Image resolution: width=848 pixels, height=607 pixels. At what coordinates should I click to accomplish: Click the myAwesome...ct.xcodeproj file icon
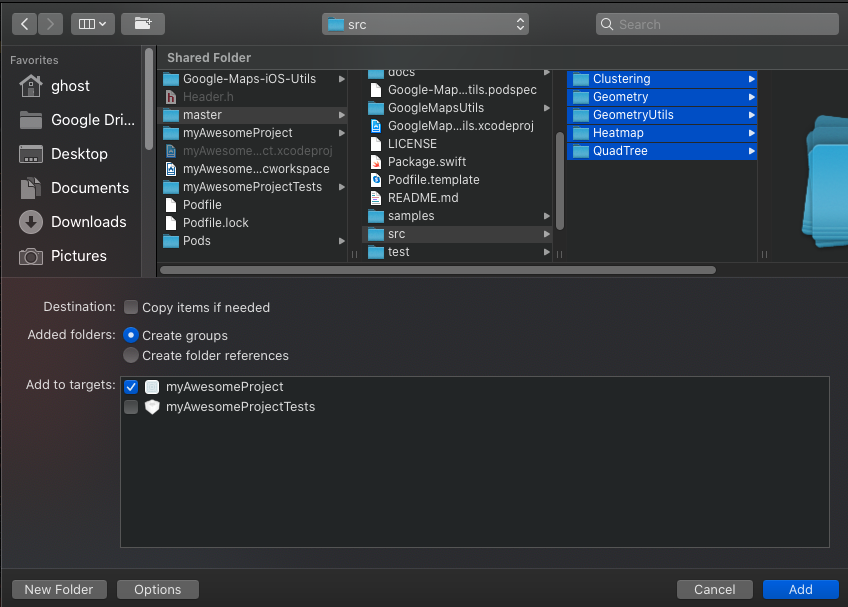[171, 151]
